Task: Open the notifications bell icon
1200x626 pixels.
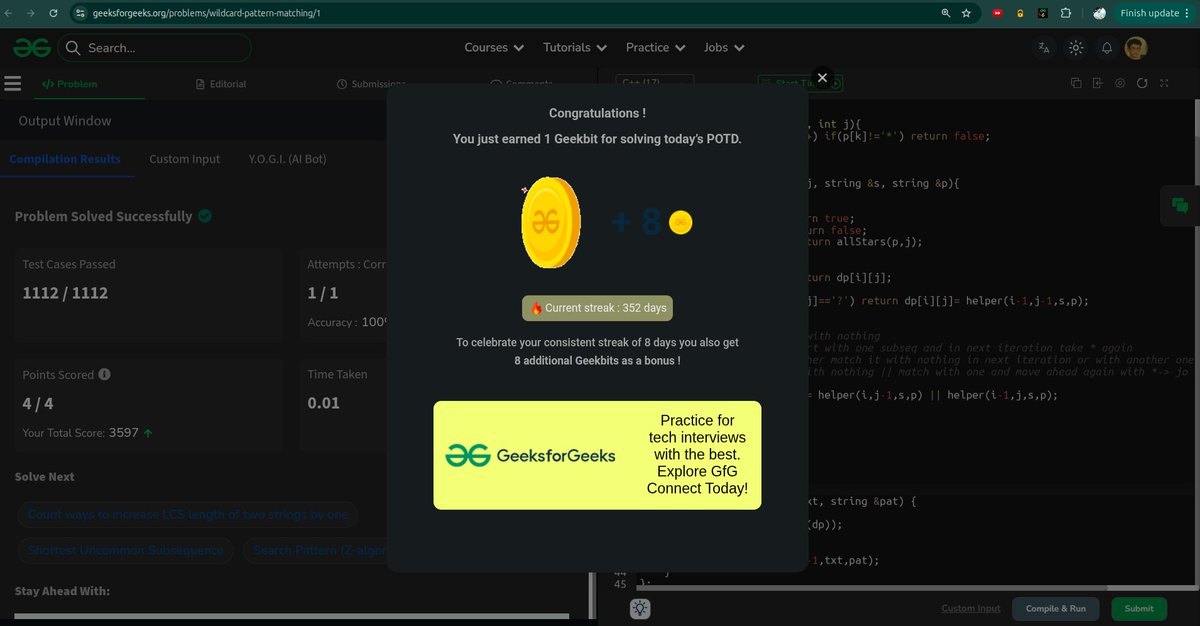Action: point(1106,47)
